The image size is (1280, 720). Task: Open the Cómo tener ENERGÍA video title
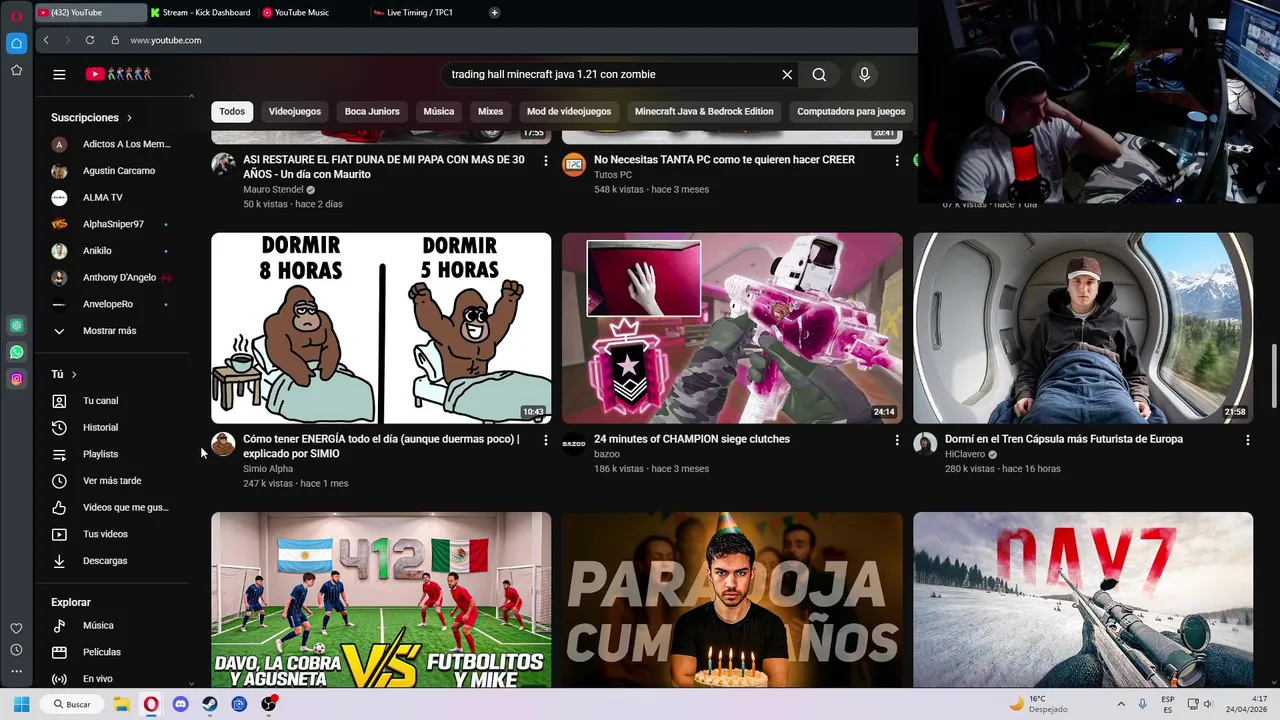click(382, 446)
